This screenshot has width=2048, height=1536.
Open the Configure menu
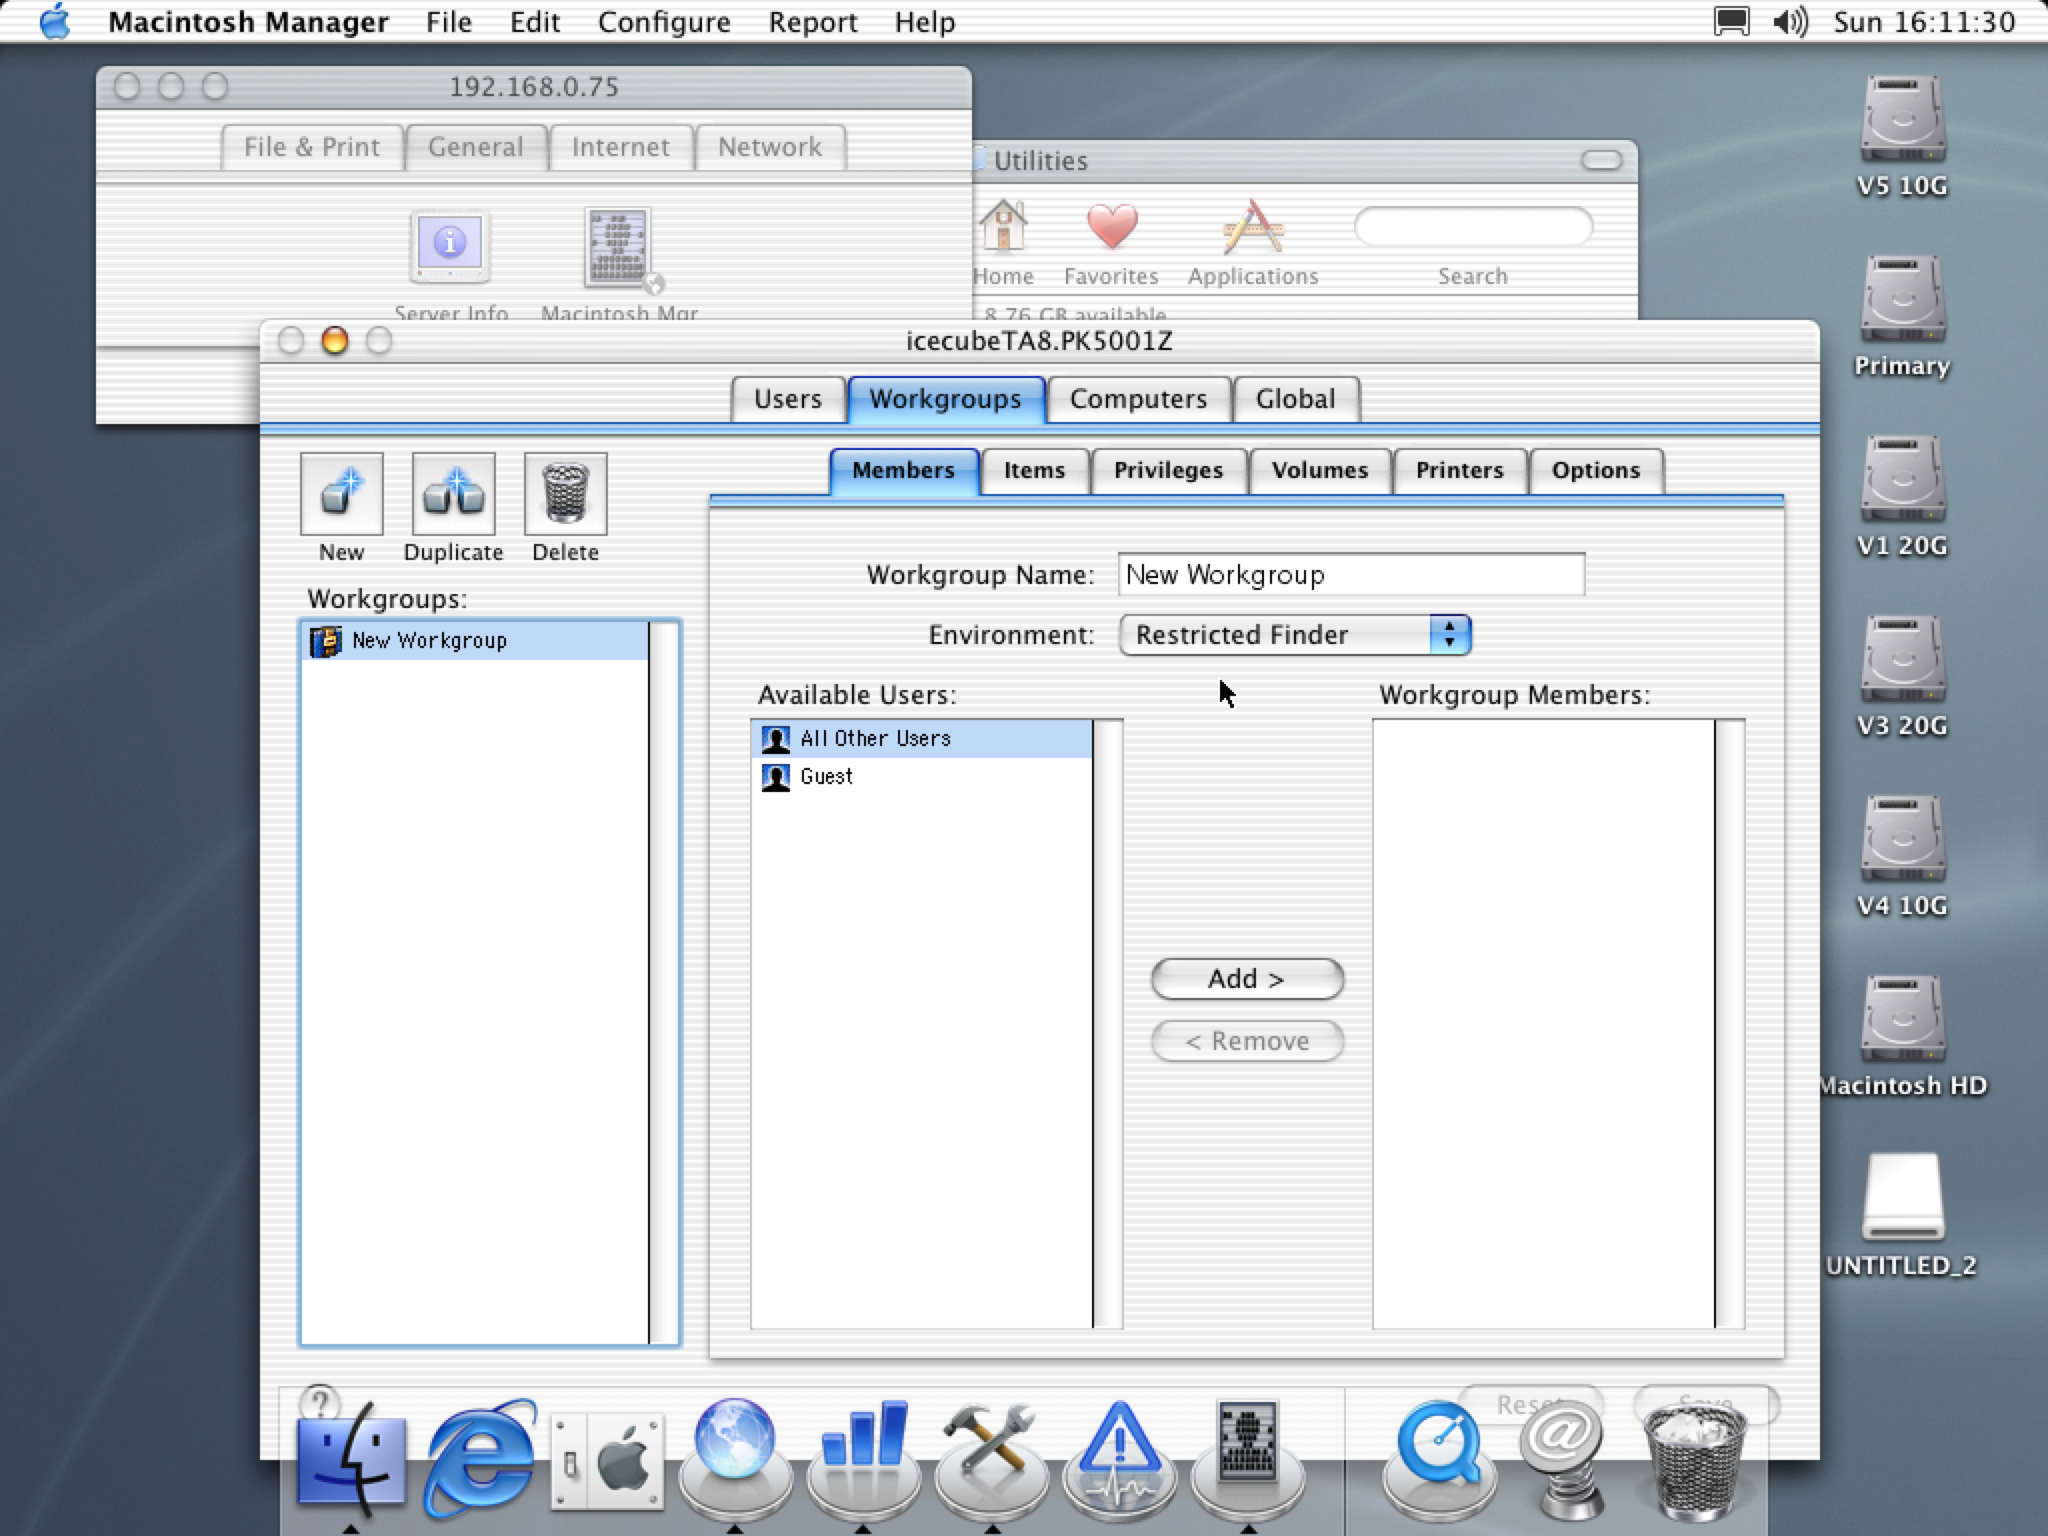tap(664, 21)
